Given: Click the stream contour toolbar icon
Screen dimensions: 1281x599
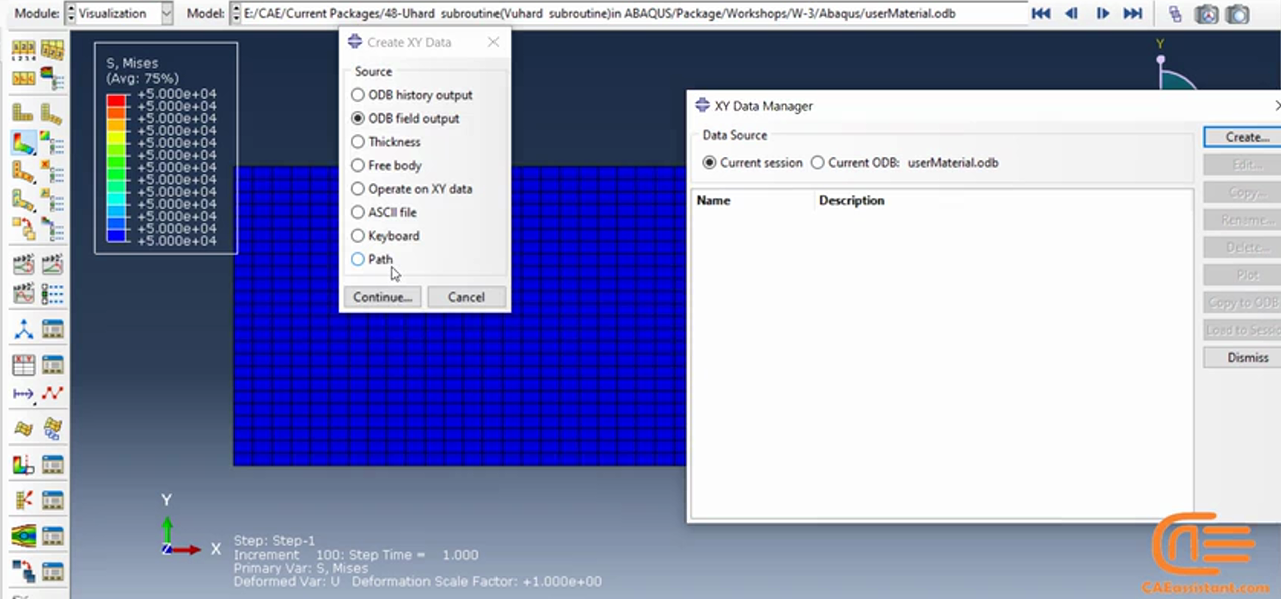Looking at the screenshot, I should tap(23, 536).
